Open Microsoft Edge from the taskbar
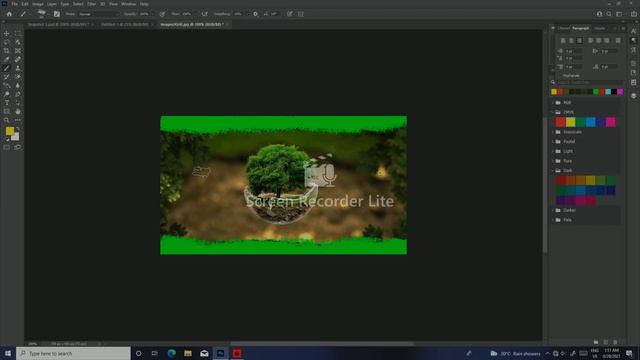 [171, 353]
